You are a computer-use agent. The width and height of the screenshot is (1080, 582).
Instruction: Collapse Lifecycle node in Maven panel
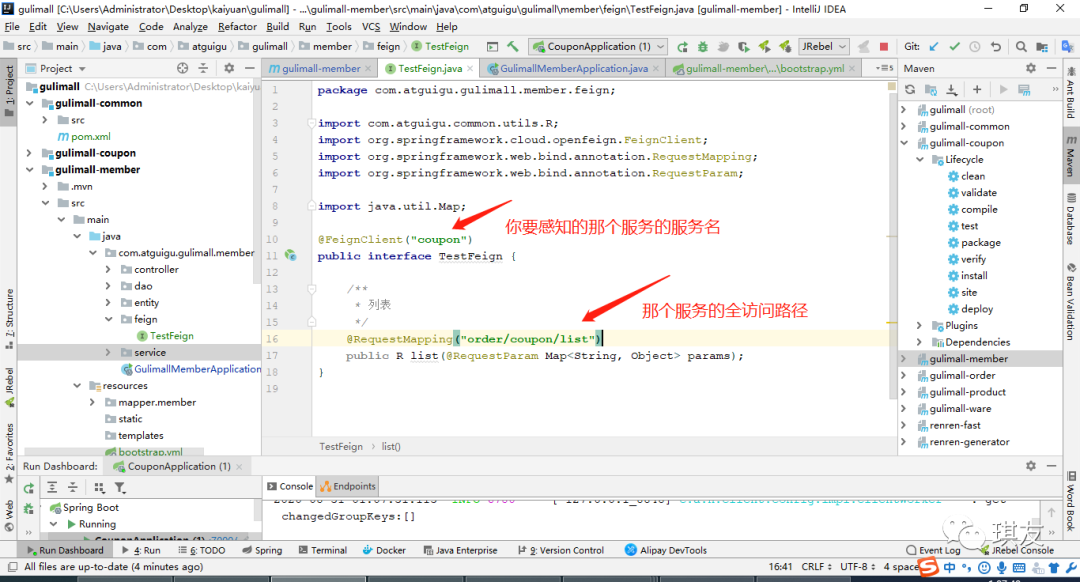coord(920,159)
